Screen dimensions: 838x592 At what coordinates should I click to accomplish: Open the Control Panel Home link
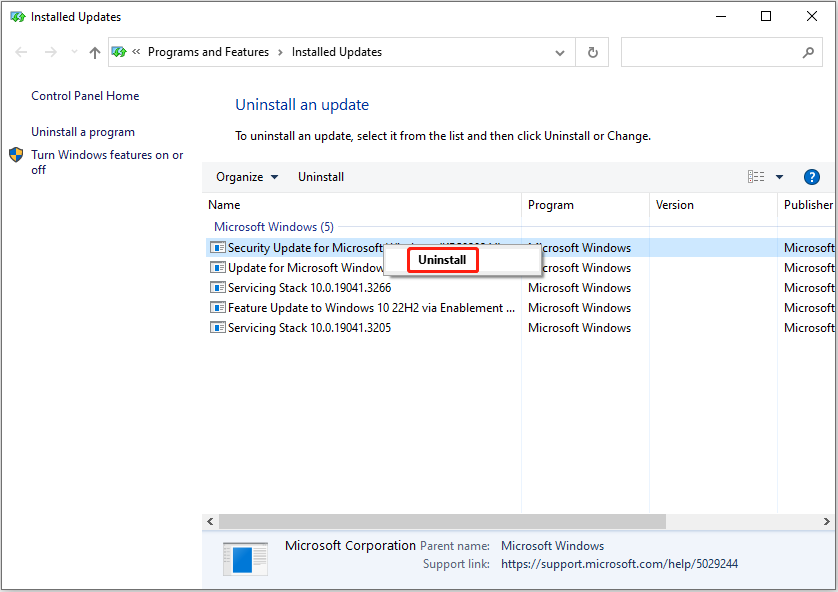[x=85, y=96]
